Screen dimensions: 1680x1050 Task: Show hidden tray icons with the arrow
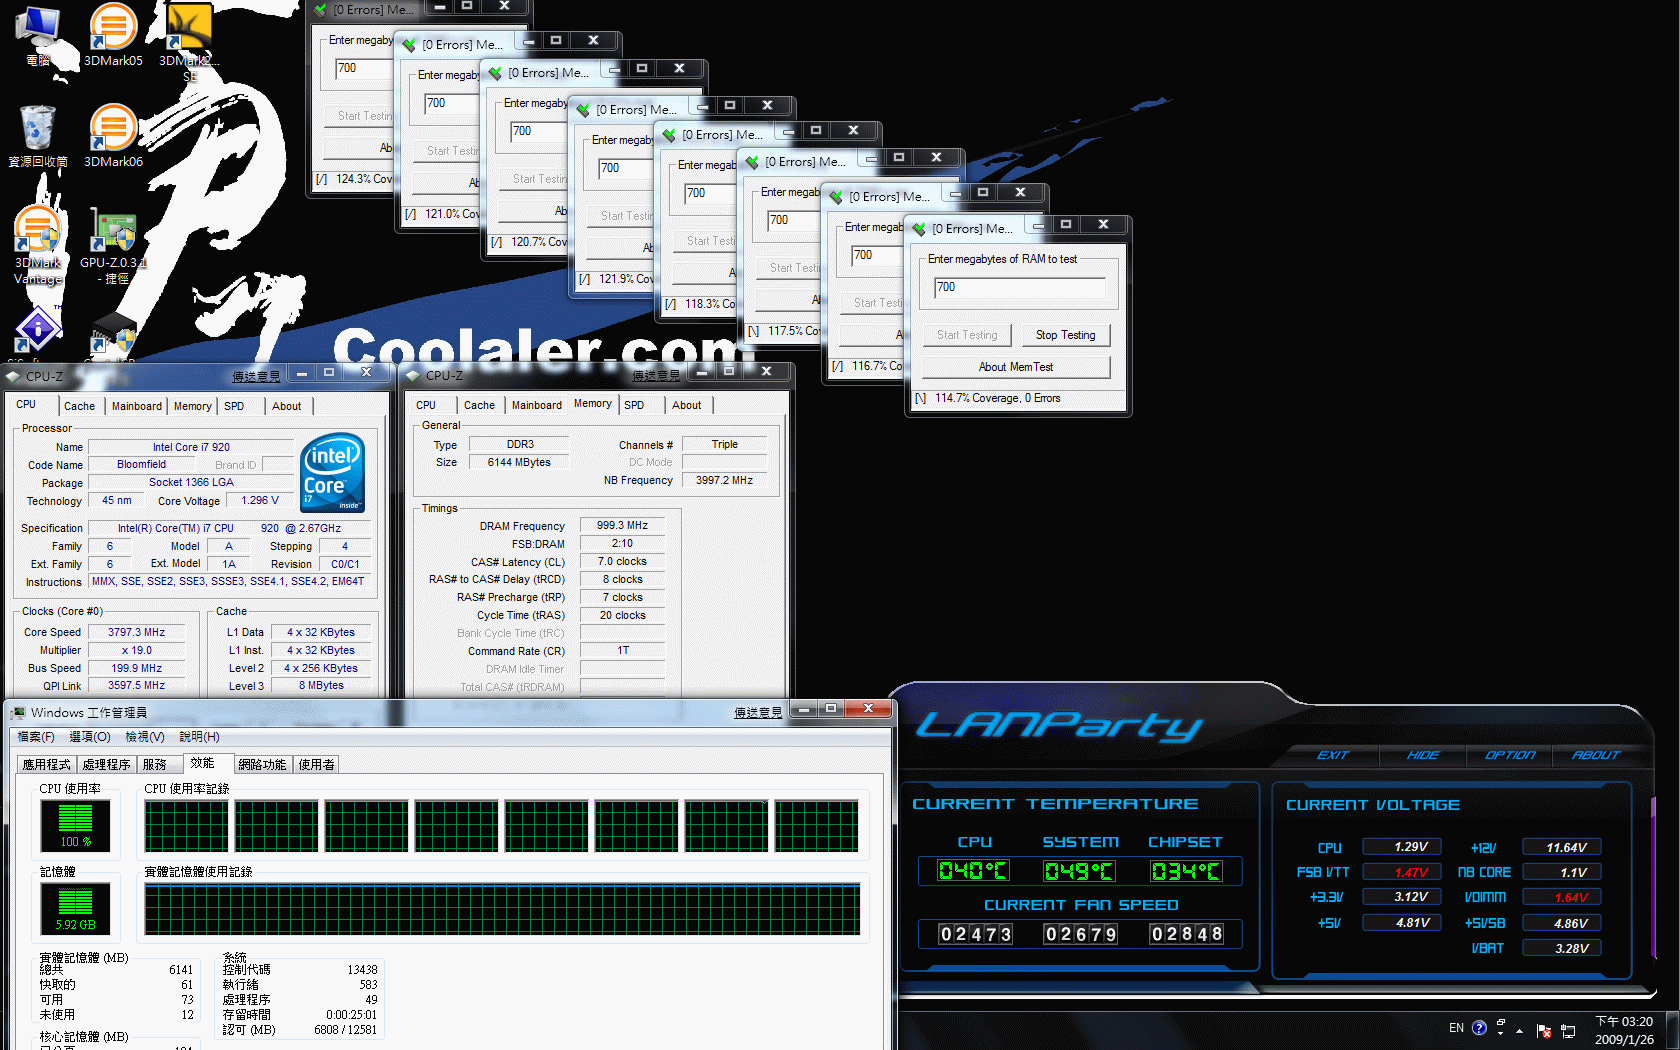(x=1519, y=1030)
